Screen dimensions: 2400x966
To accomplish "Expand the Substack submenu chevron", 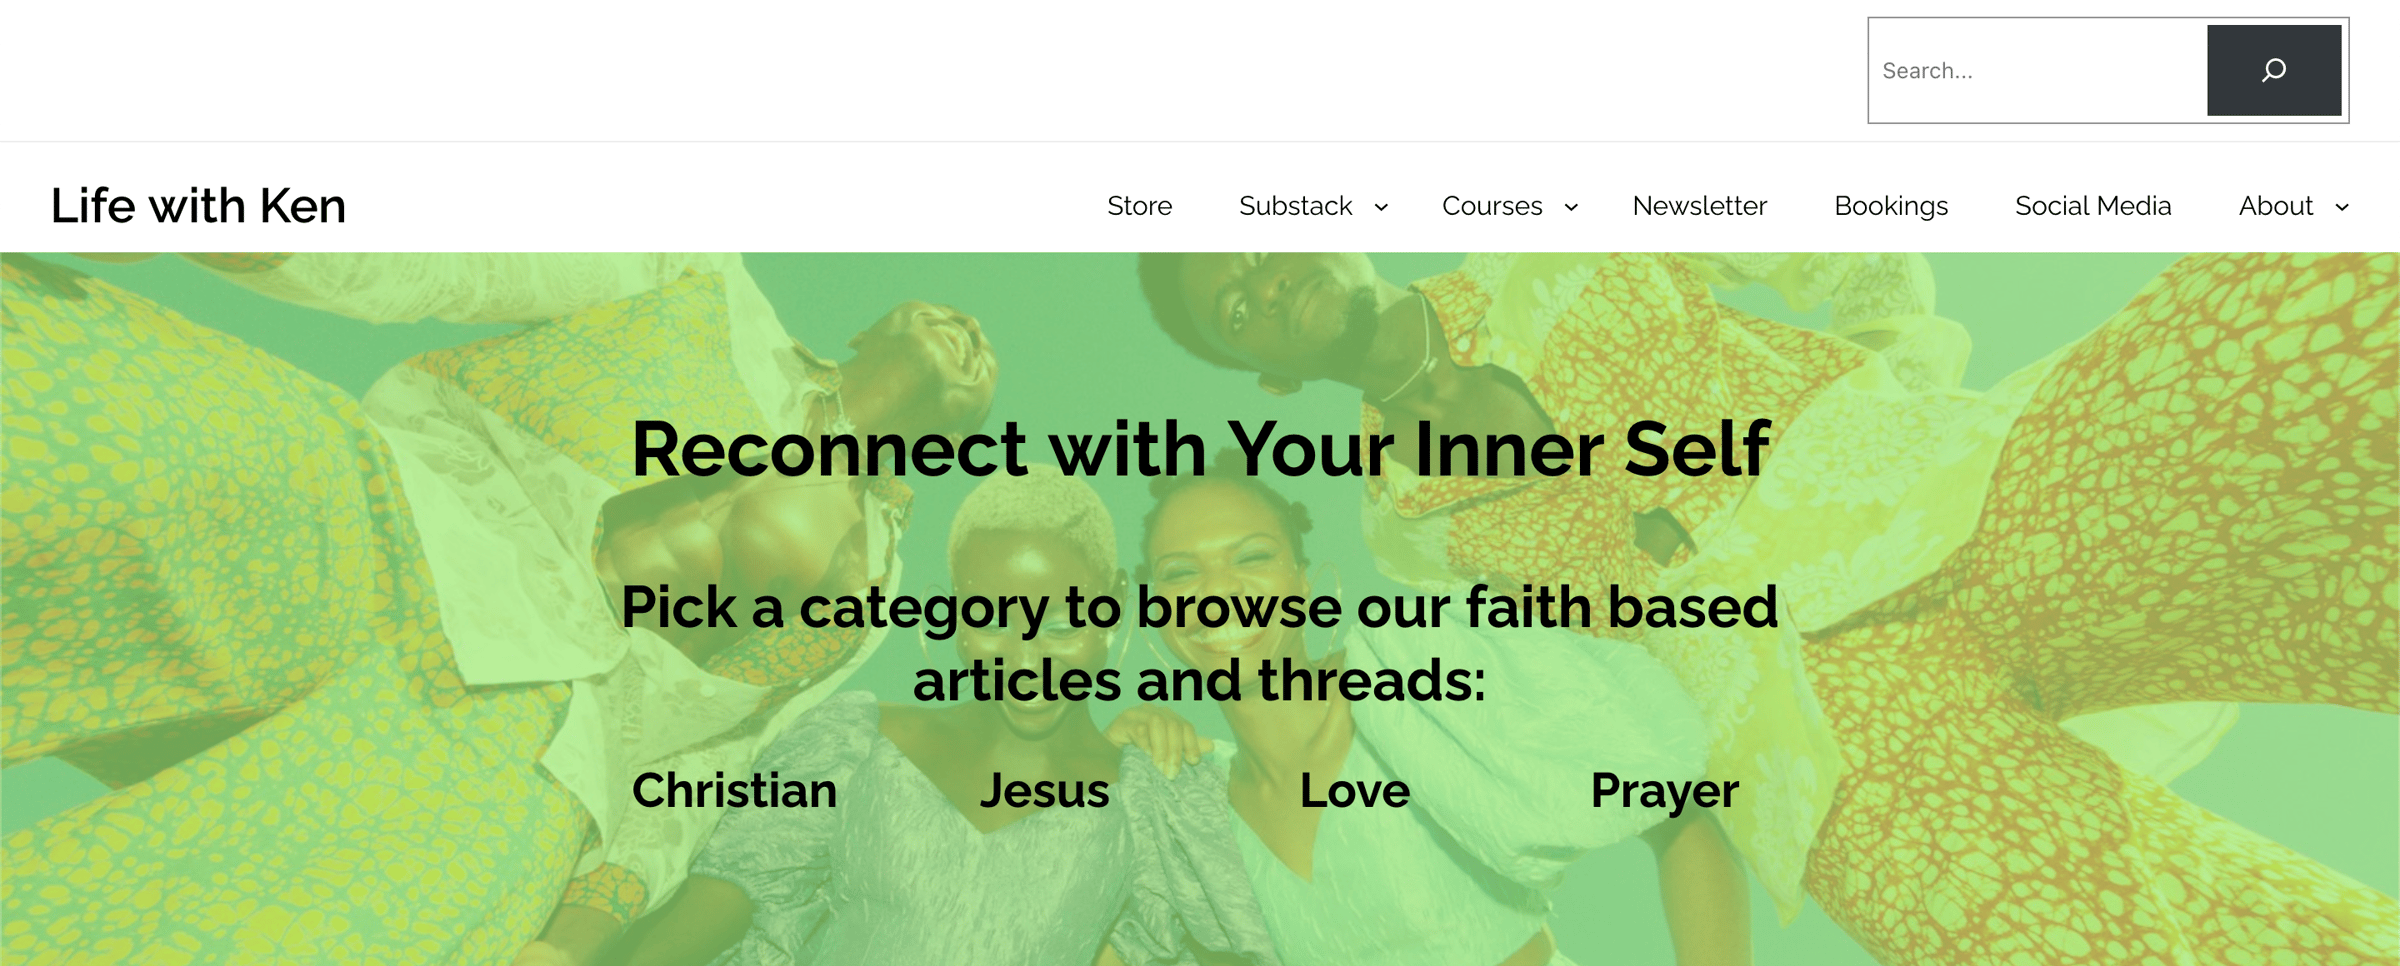I will tap(1381, 207).
